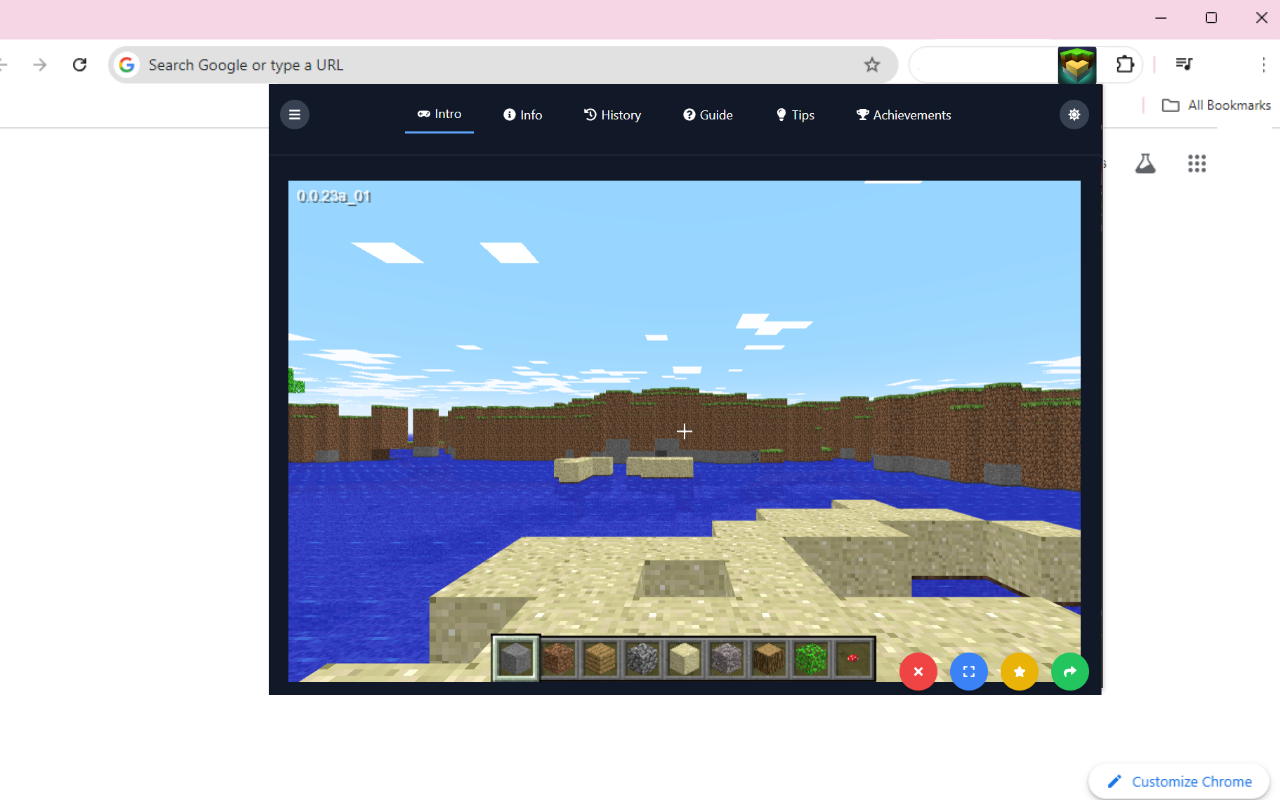Image resolution: width=1280 pixels, height=800 pixels.
Task: View the Guide tab
Action: click(x=708, y=114)
